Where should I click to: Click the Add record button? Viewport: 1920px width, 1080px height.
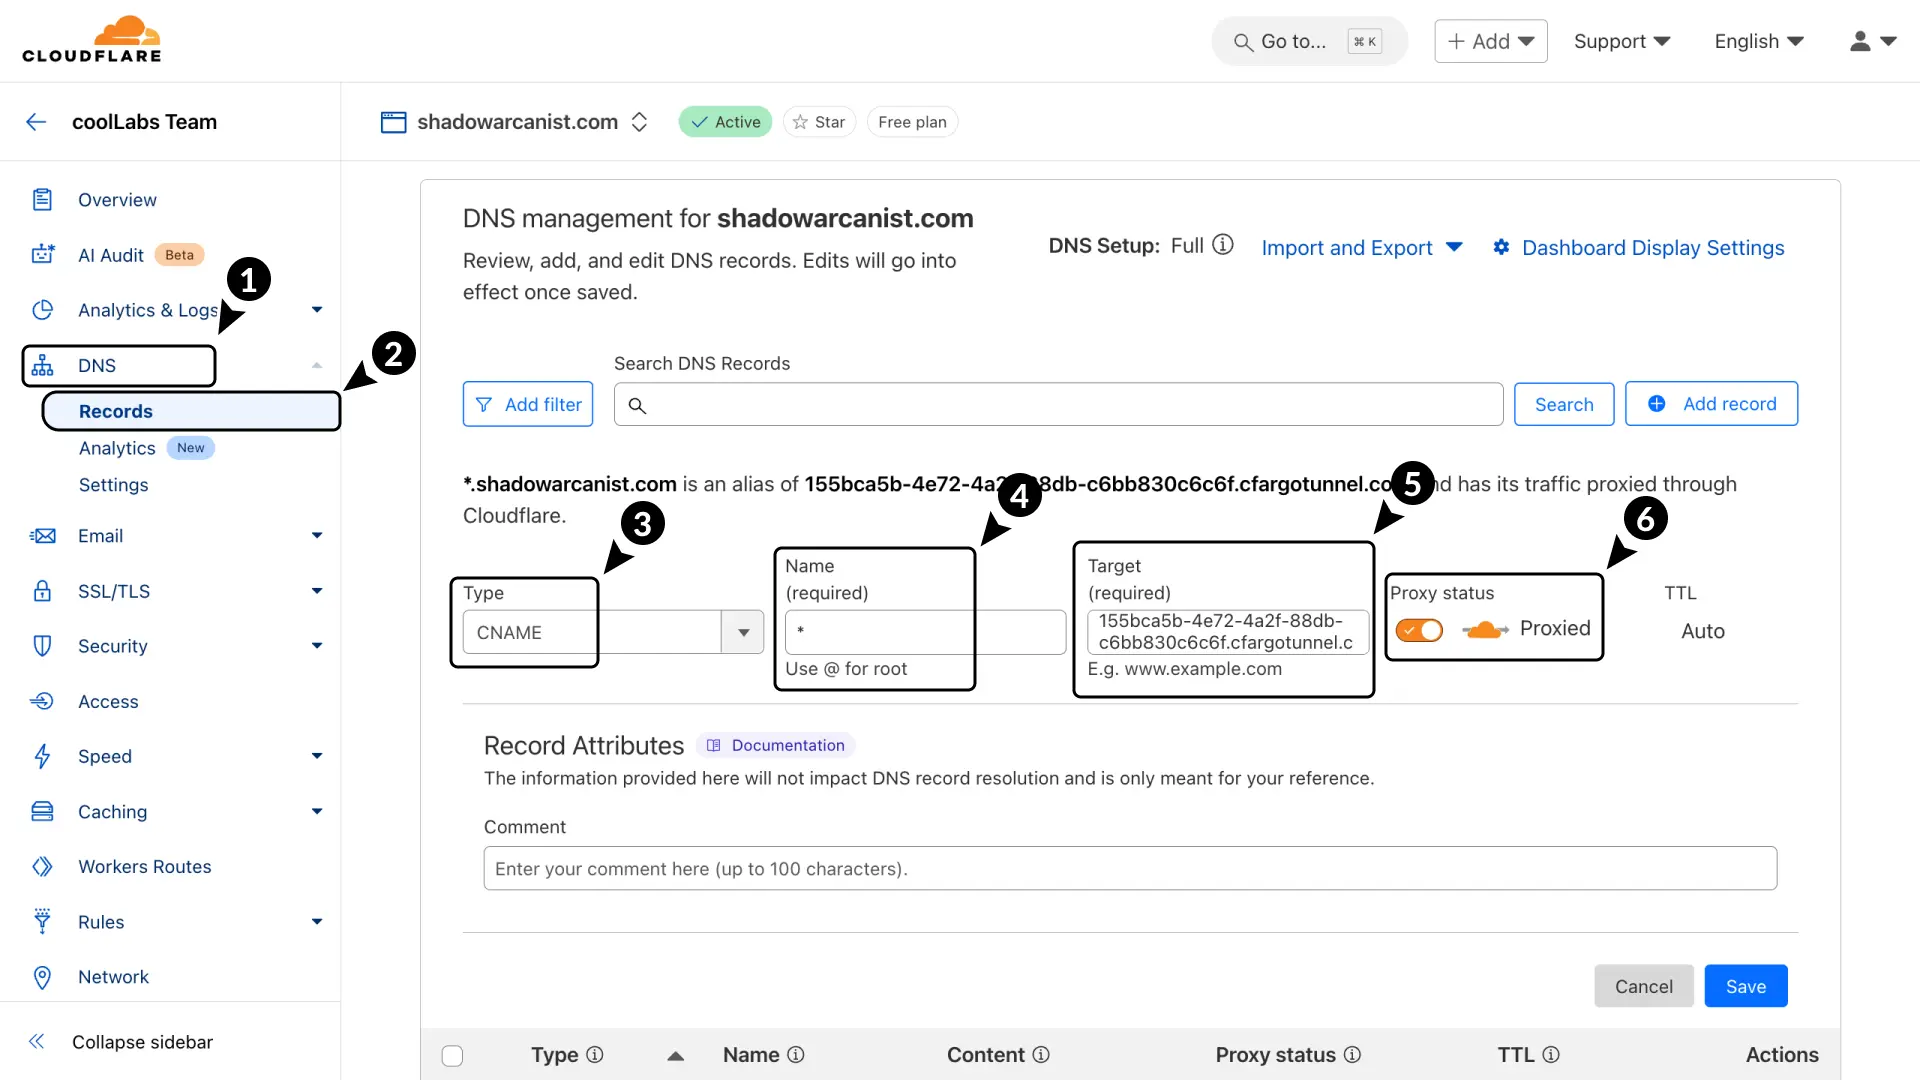click(1711, 404)
